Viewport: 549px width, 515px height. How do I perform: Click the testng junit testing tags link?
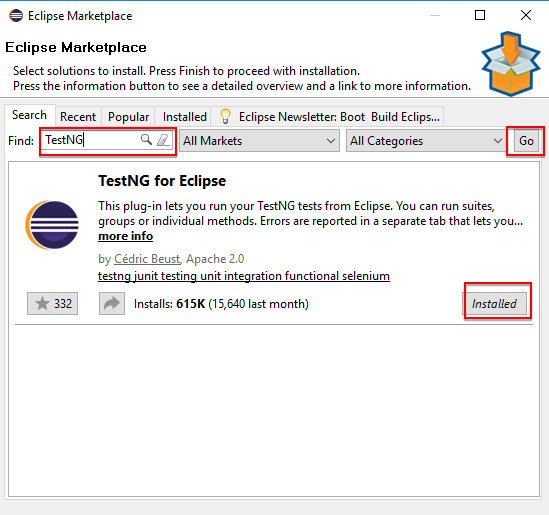coord(244,276)
